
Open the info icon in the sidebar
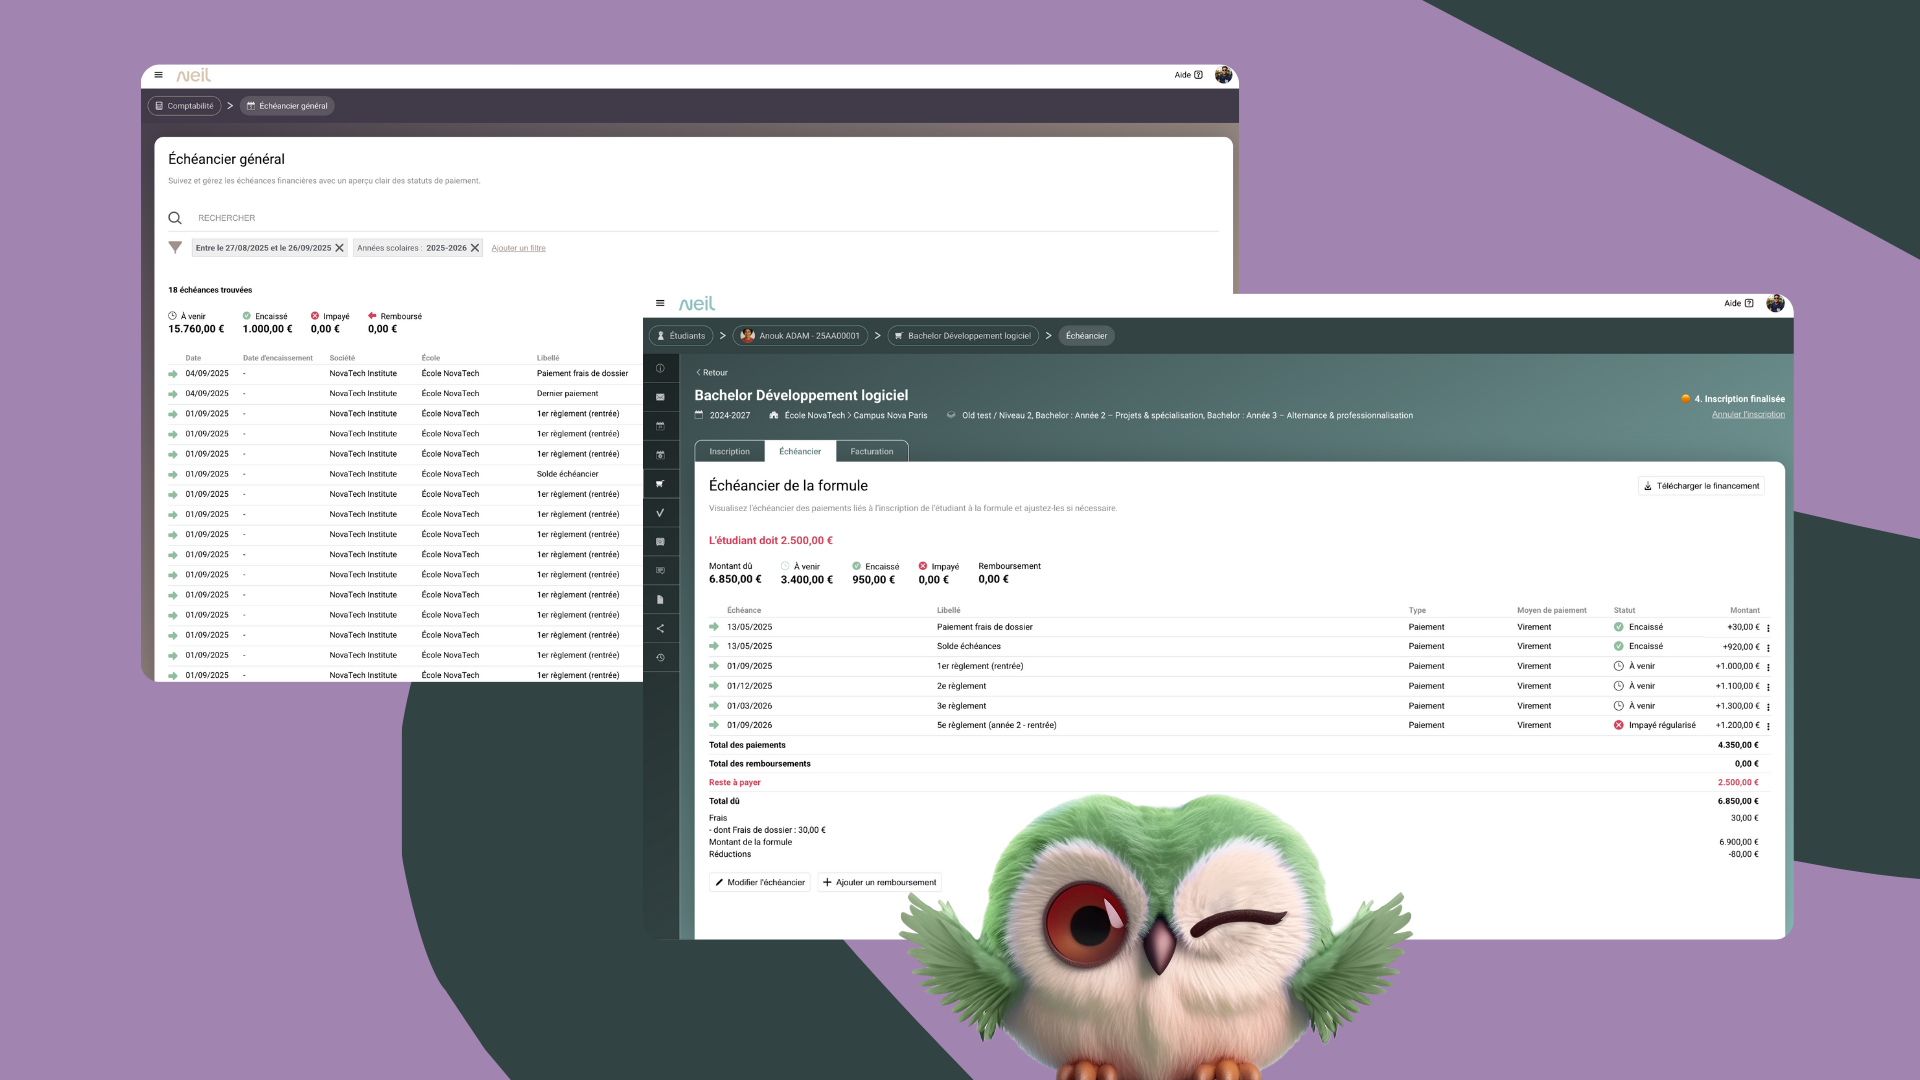coord(660,369)
